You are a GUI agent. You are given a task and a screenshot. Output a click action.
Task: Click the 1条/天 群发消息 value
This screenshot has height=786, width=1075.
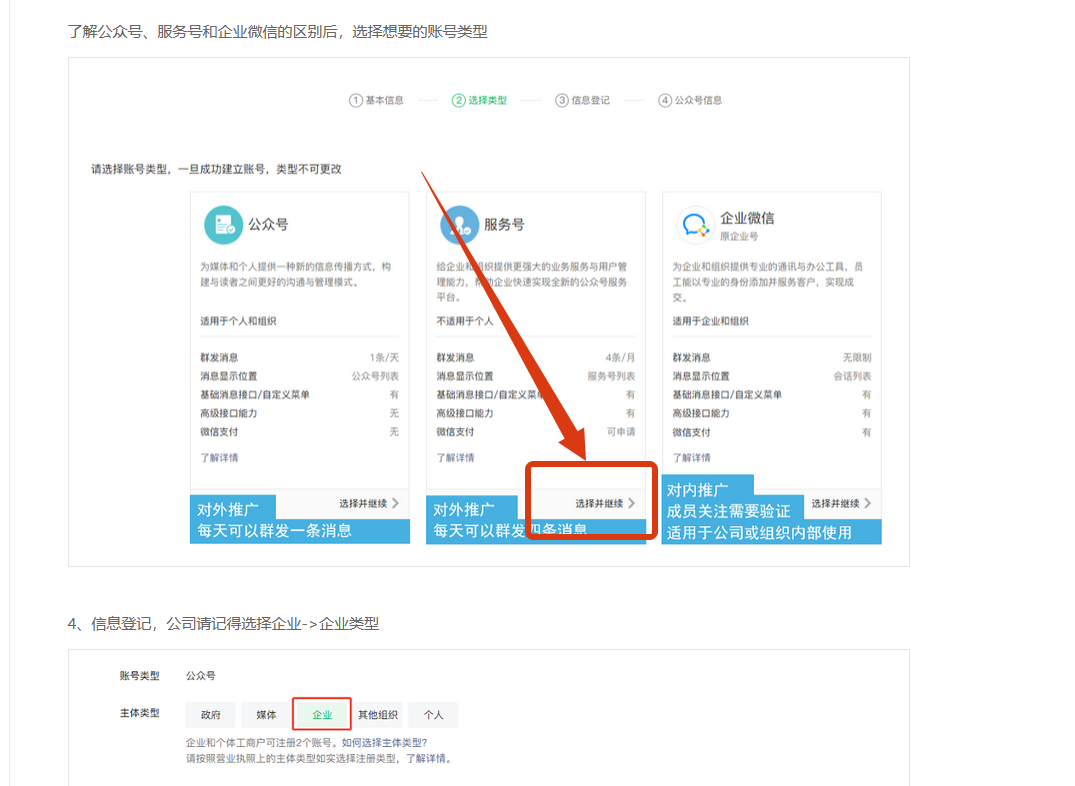[x=384, y=357]
